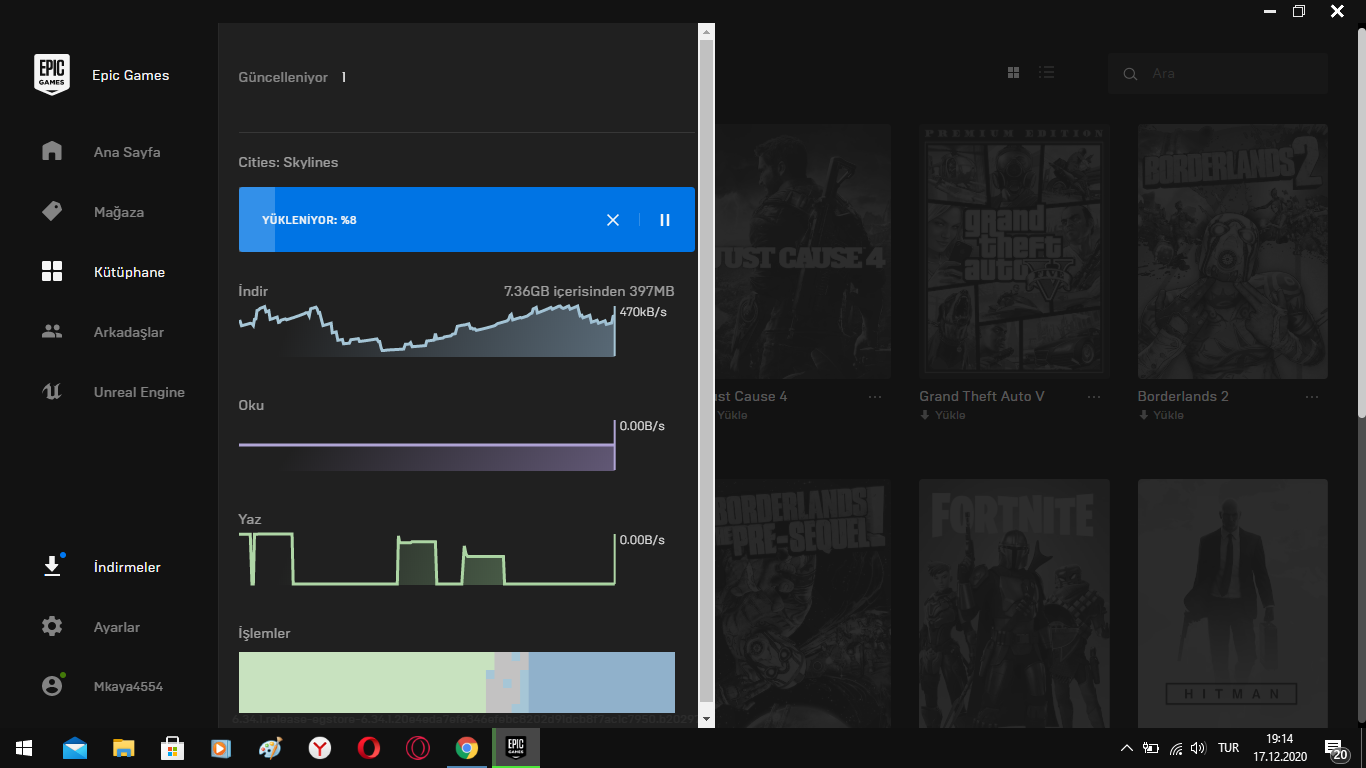Go to Mağaza store
1366x768 pixels.
pos(119,212)
